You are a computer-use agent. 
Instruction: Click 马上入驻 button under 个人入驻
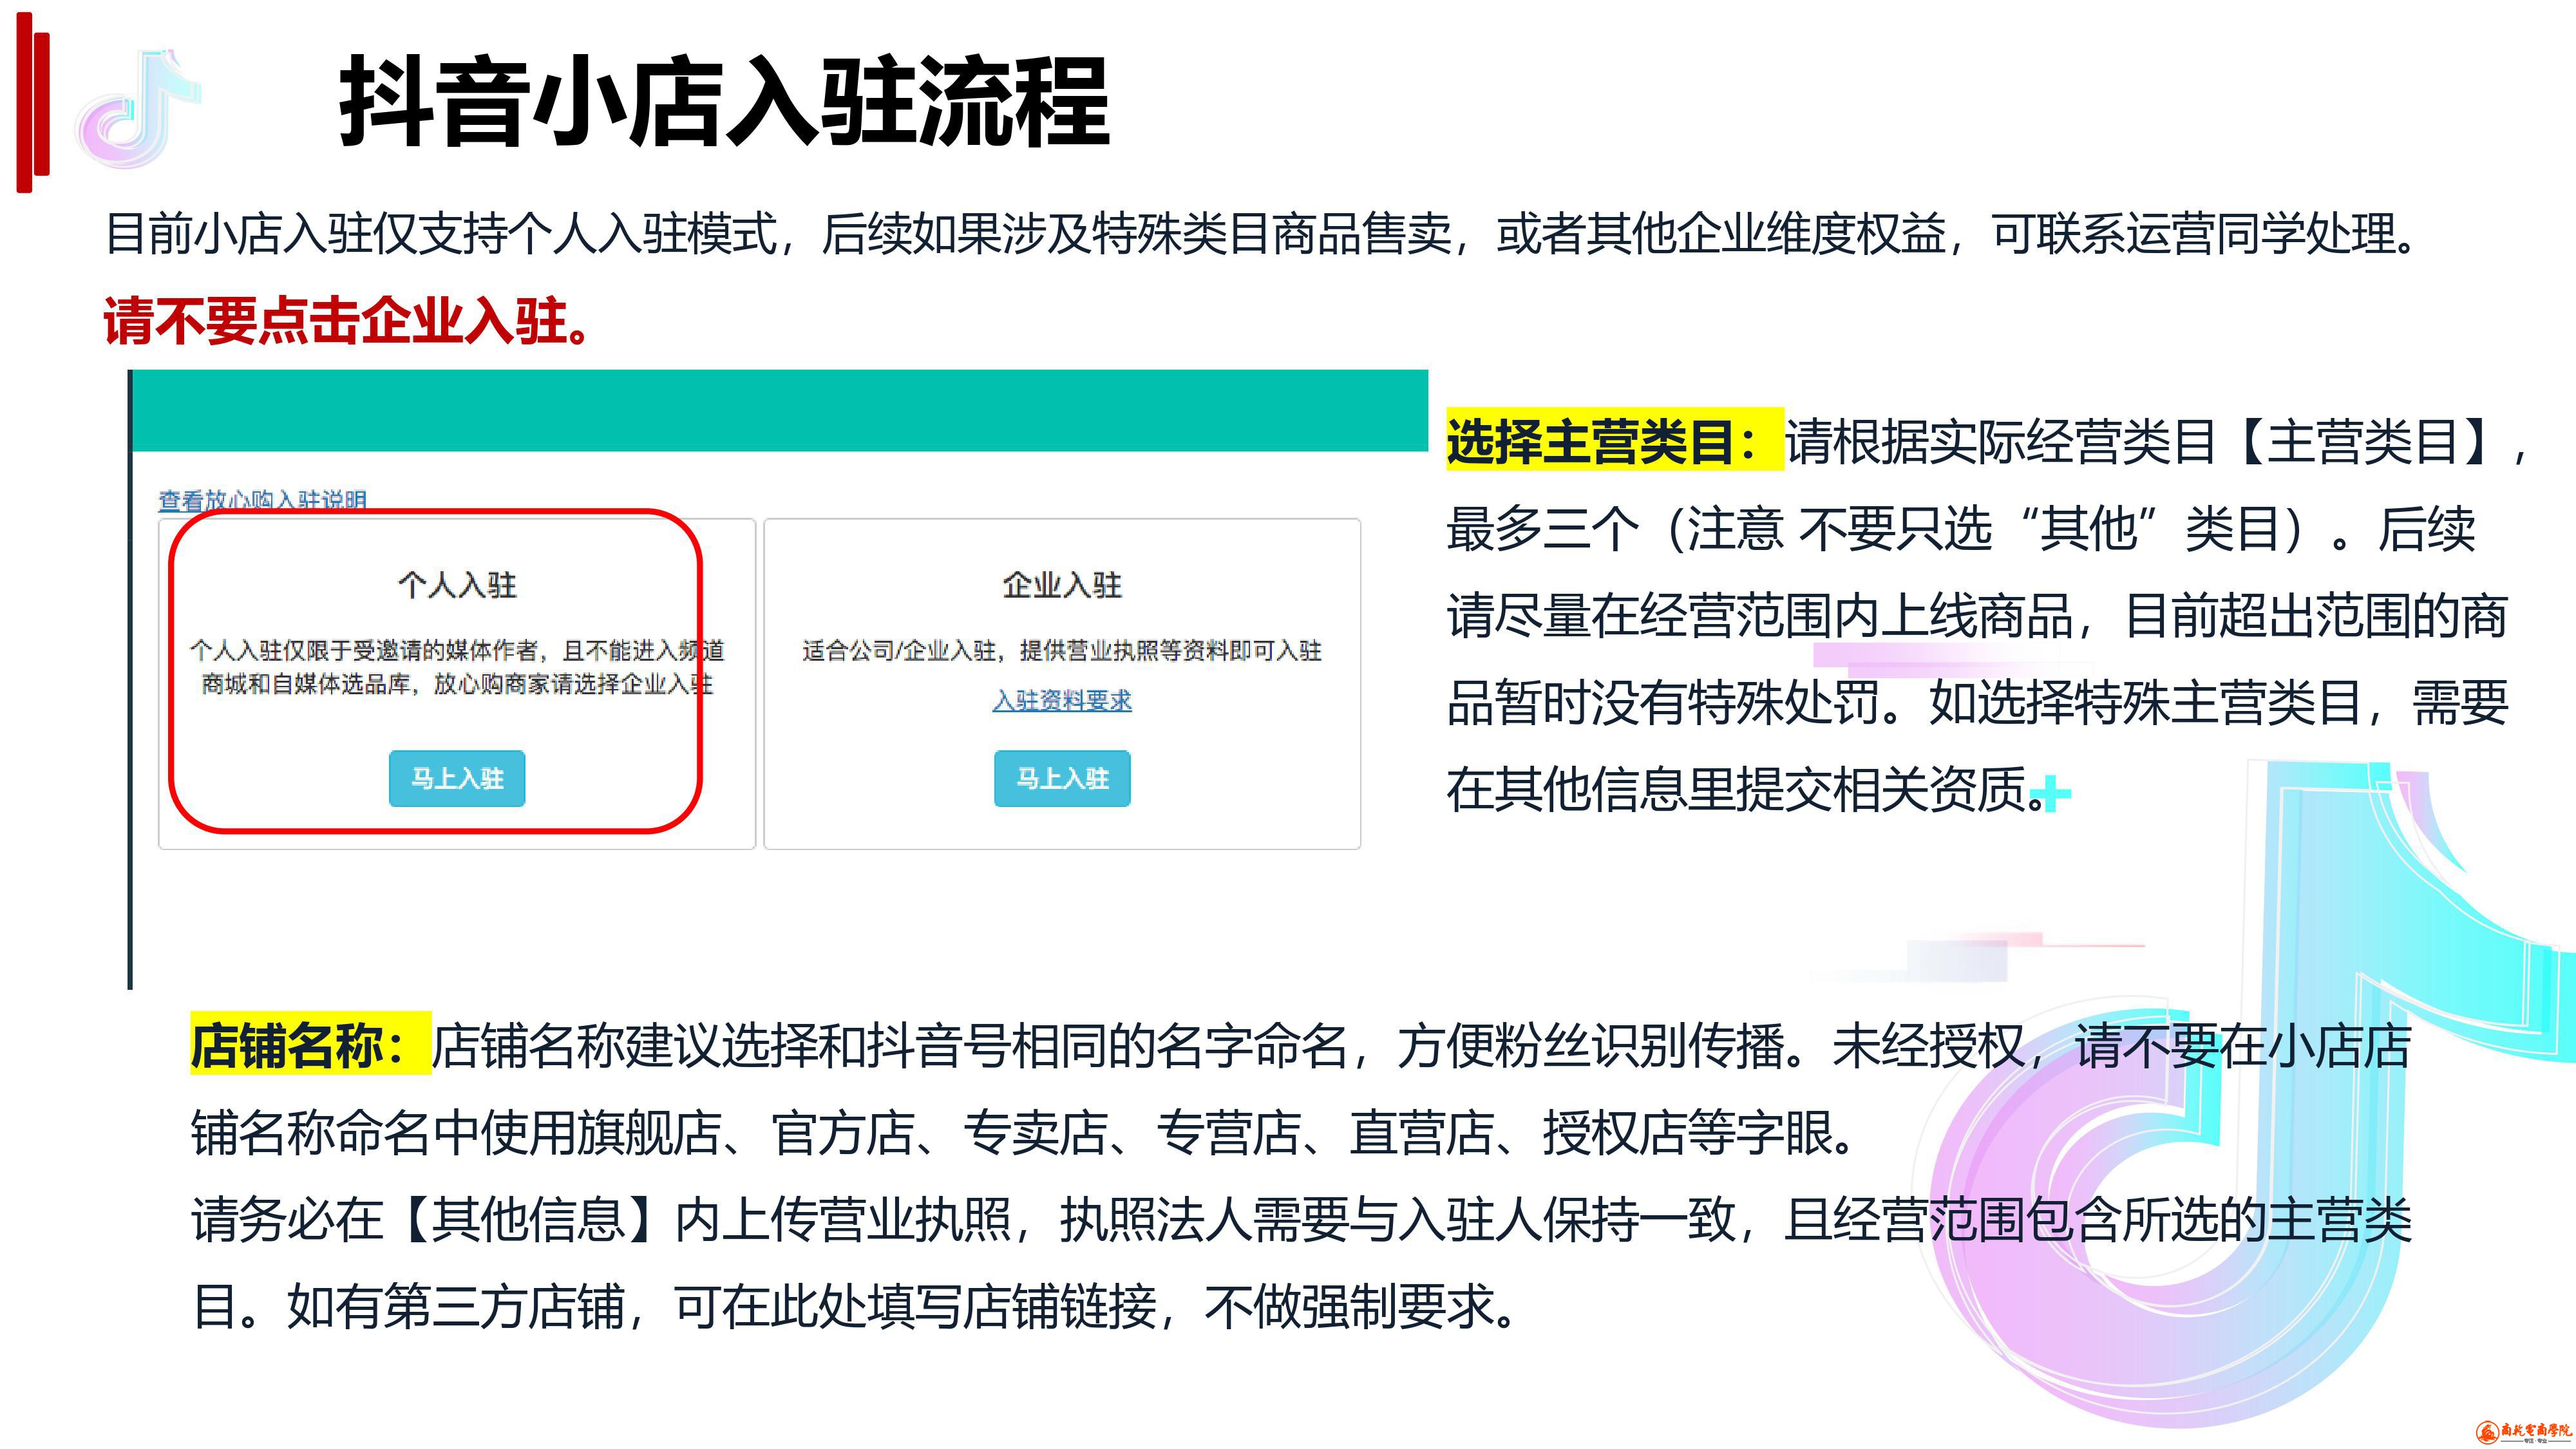click(x=457, y=778)
